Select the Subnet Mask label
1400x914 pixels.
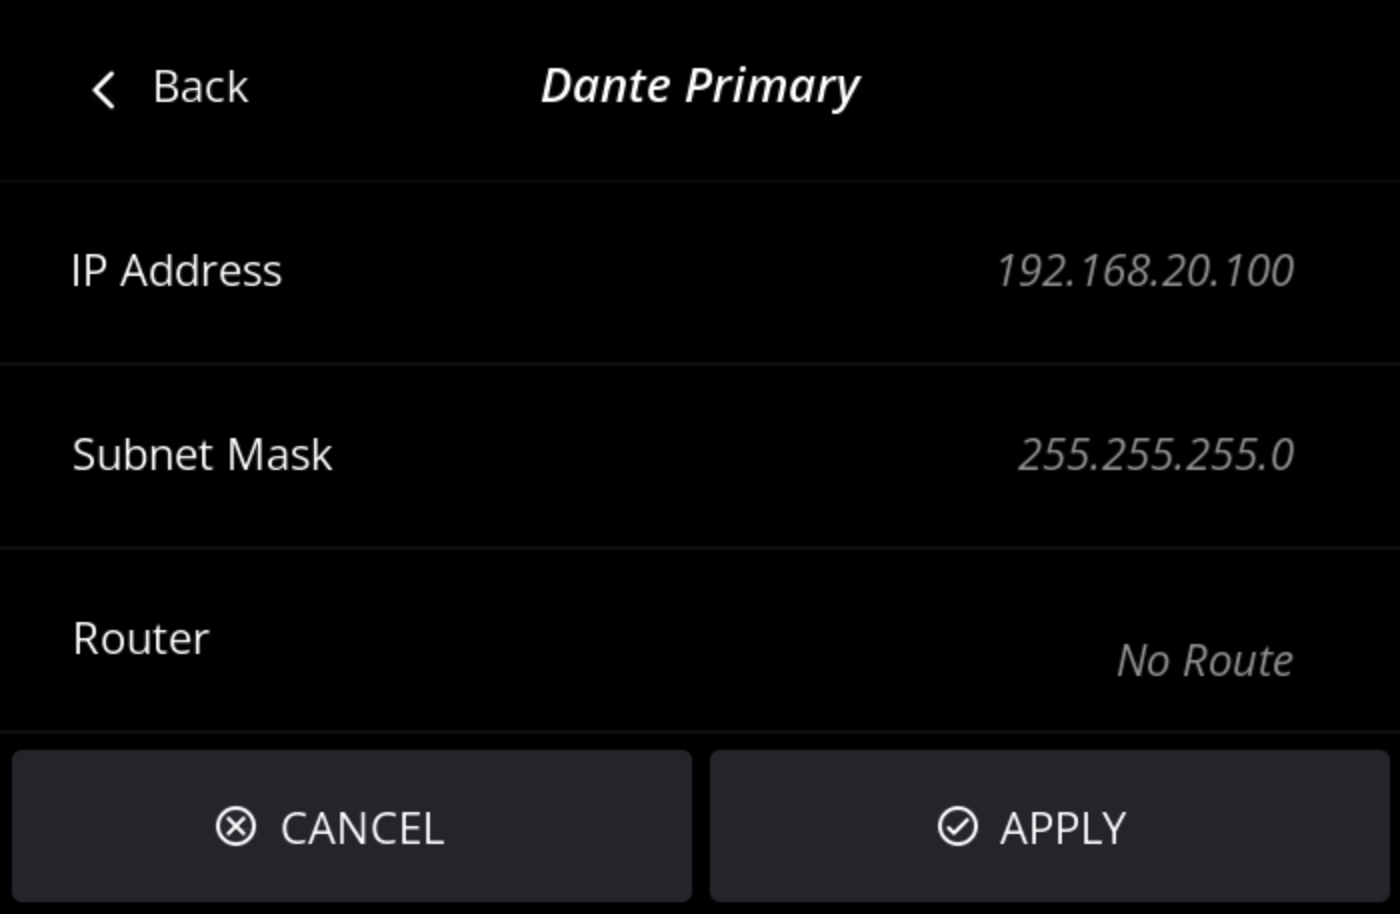pyautogui.click(x=202, y=455)
